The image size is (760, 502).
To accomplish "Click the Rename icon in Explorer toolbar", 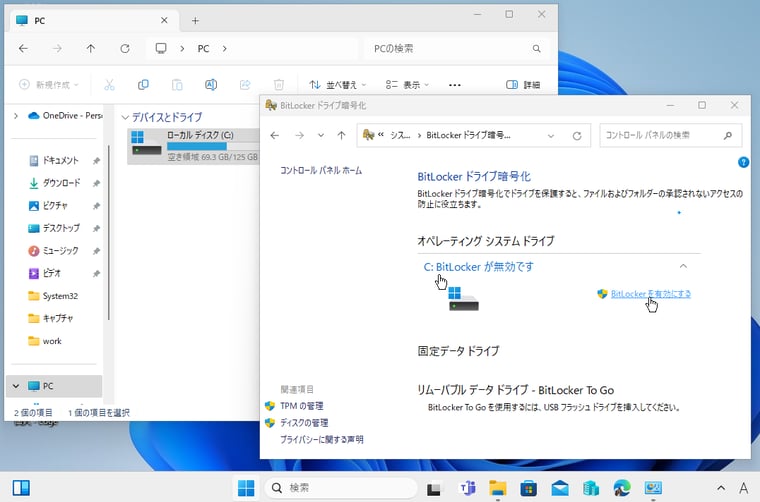I will (211, 85).
